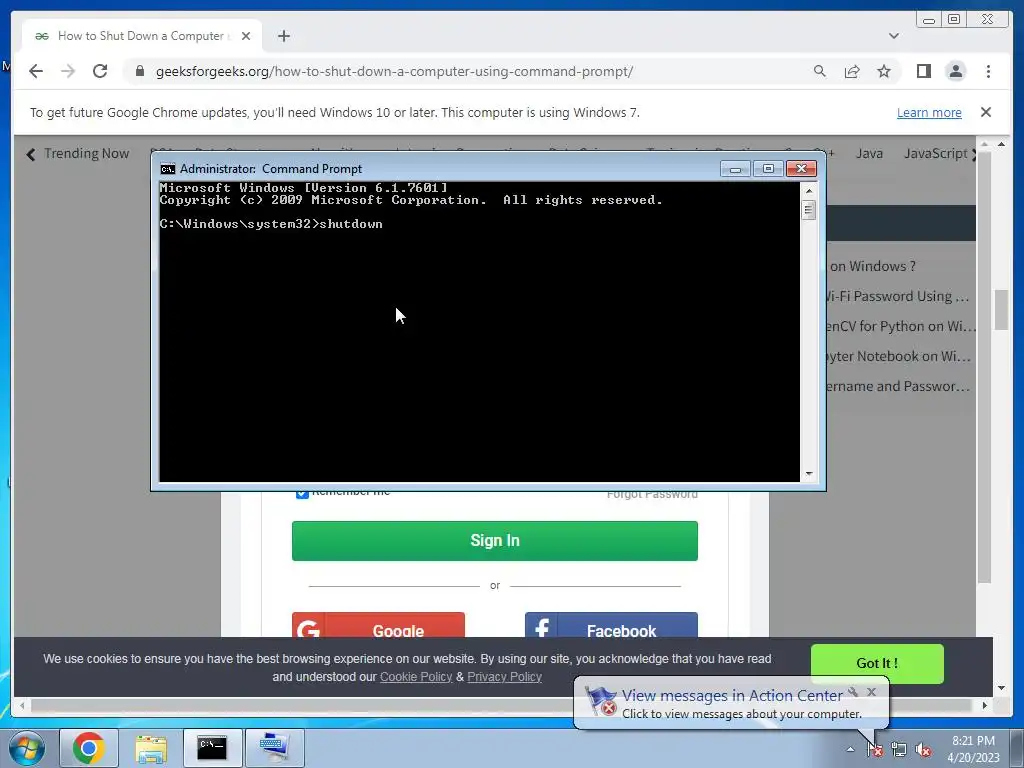
Task: Open the OpenCV for Python sidebar article
Action: [x=901, y=327]
